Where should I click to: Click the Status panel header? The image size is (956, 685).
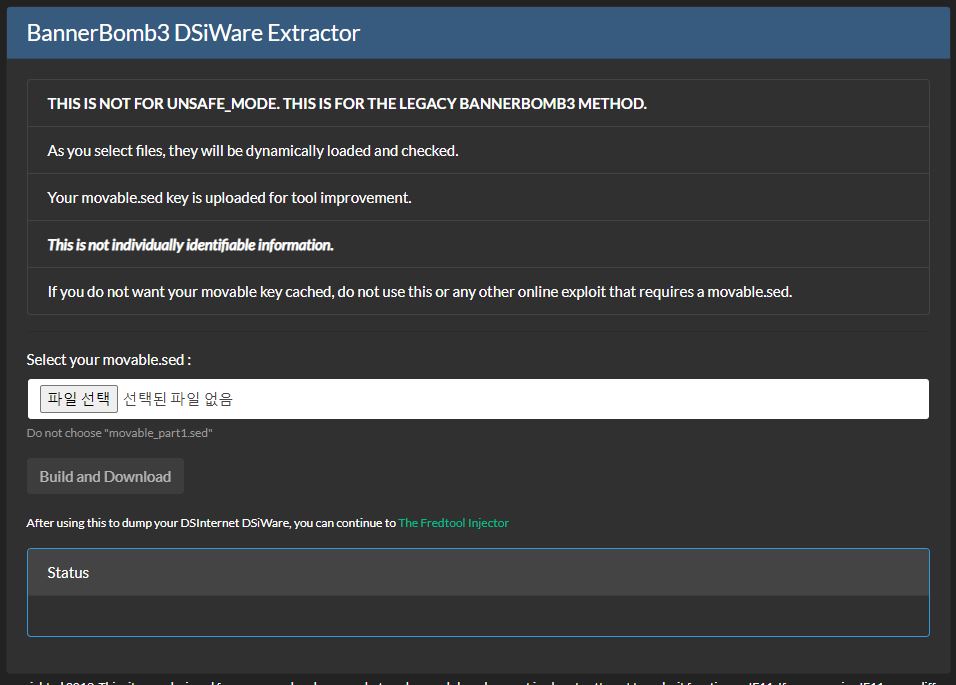tap(478, 573)
